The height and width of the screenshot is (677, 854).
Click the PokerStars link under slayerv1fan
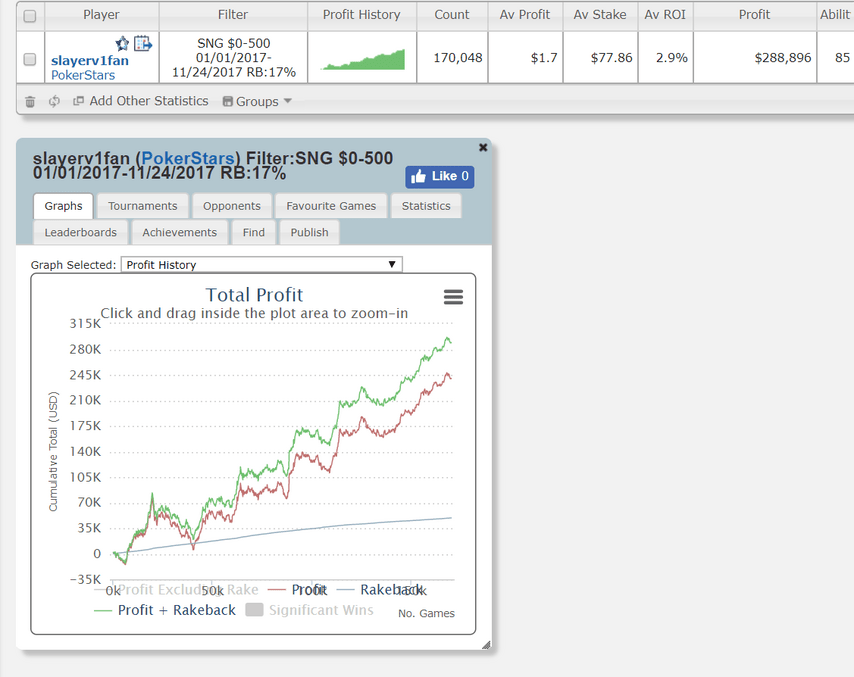click(83, 75)
